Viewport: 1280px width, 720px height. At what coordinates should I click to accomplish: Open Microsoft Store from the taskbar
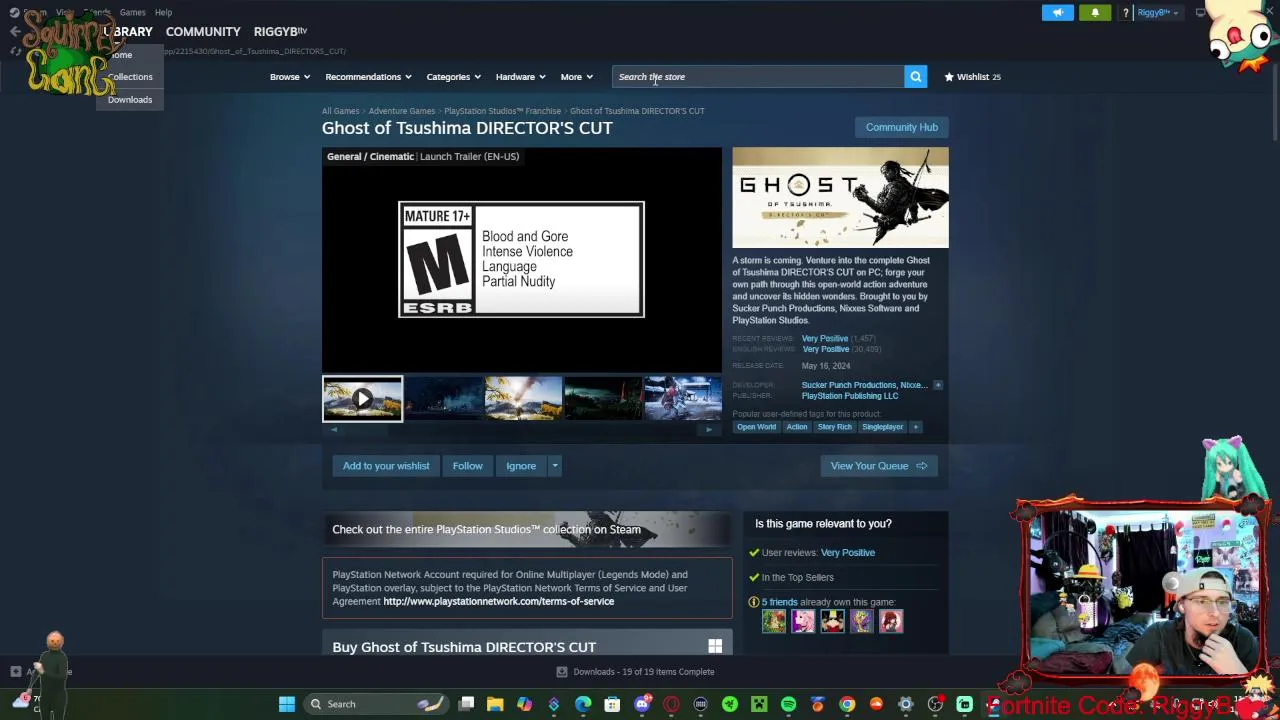pyautogui.click(x=612, y=704)
